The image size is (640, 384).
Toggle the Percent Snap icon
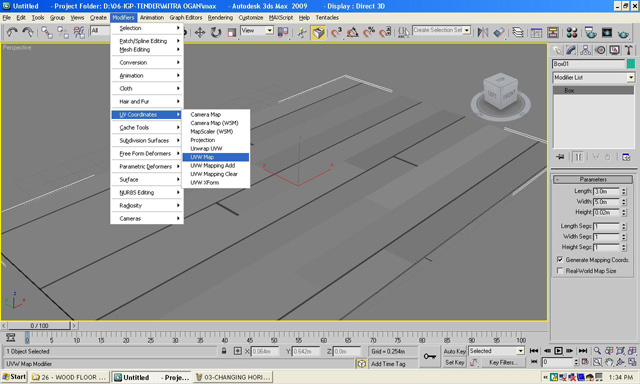coord(369,32)
